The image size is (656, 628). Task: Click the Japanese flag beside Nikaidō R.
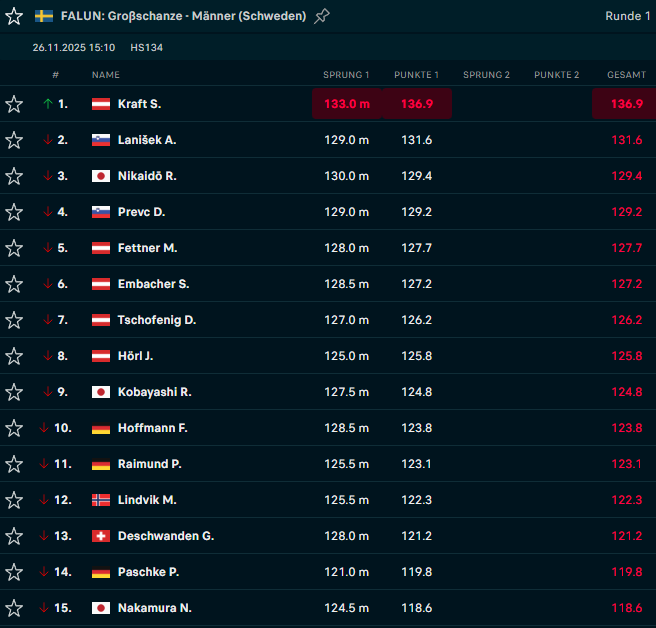pyautogui.click(x=100, y=176)
